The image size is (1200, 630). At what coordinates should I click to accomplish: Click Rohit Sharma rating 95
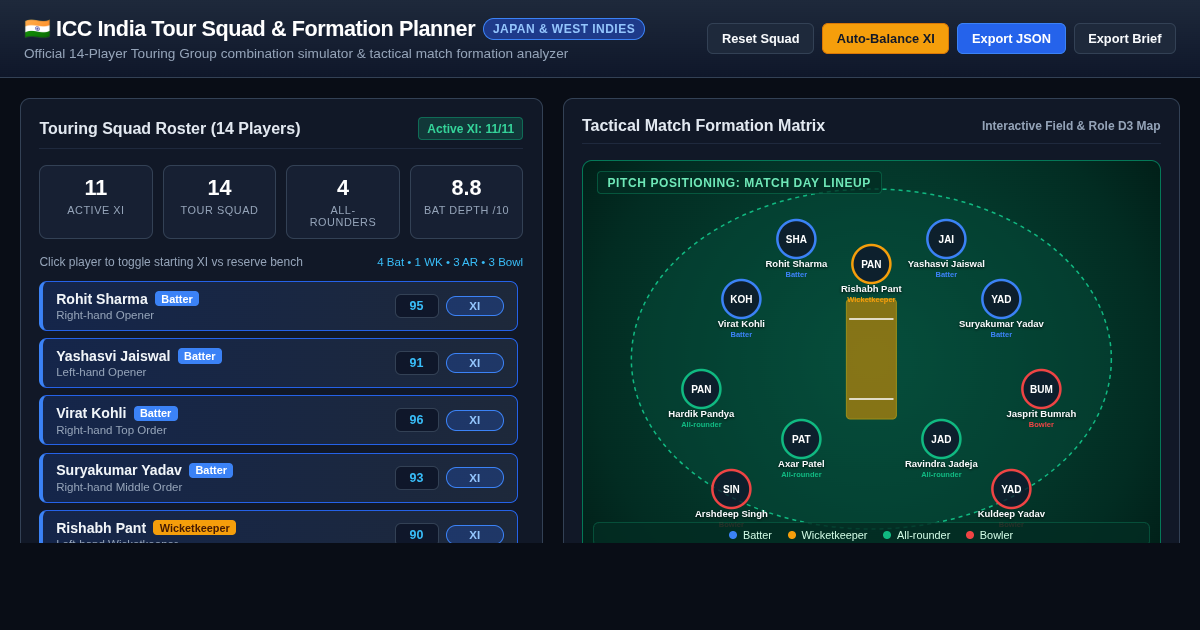pyautogui.click(x=416, y=306)
